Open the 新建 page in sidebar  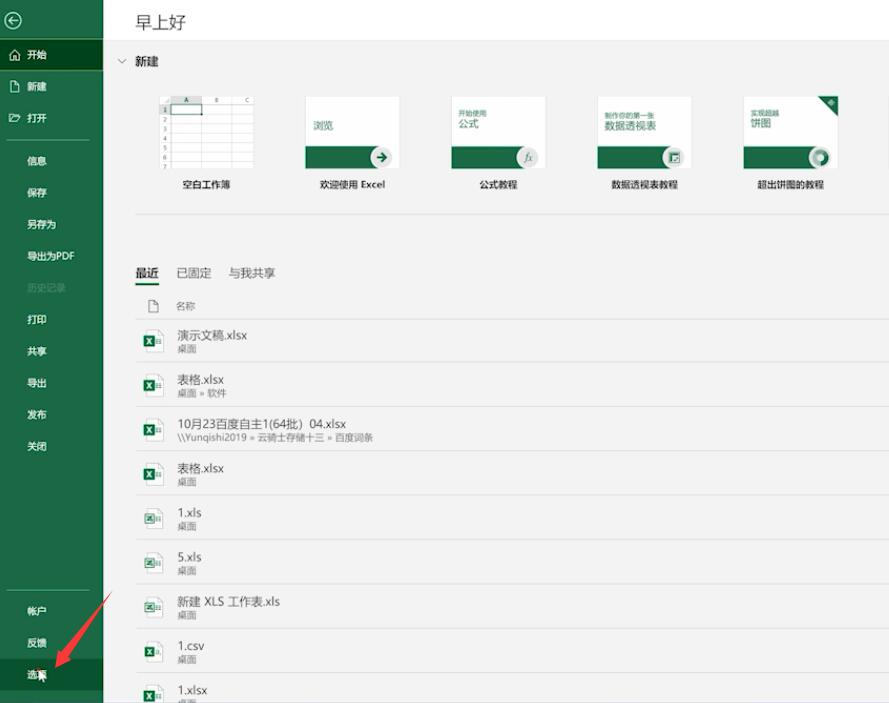click(52, 86)
